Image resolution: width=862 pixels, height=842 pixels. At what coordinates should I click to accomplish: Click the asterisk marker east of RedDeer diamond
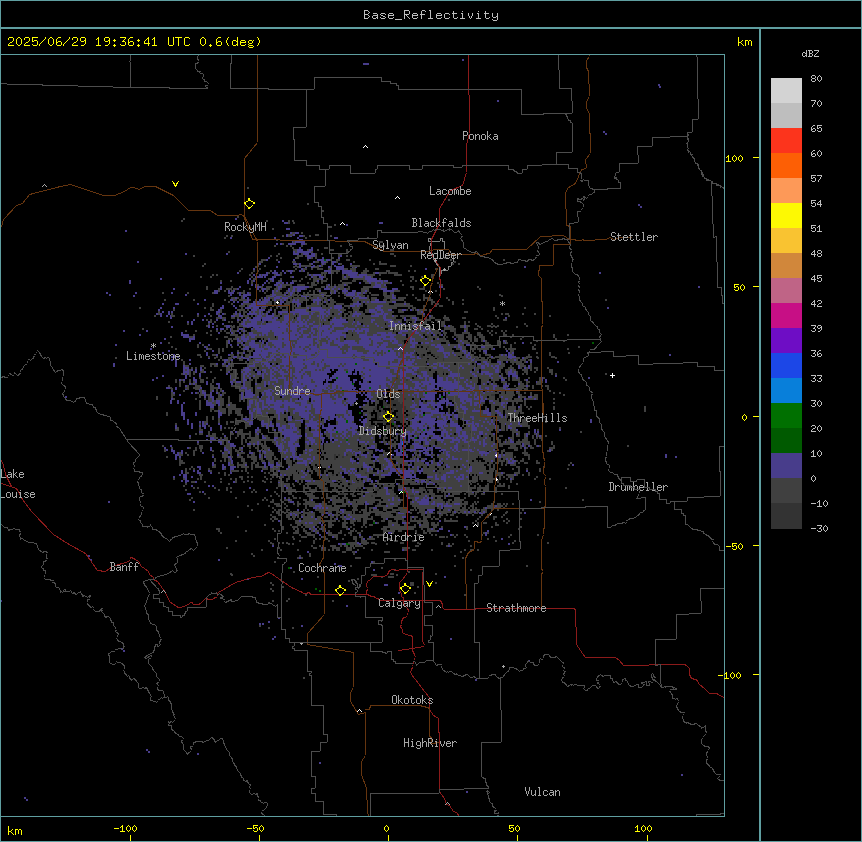(502, 303)
